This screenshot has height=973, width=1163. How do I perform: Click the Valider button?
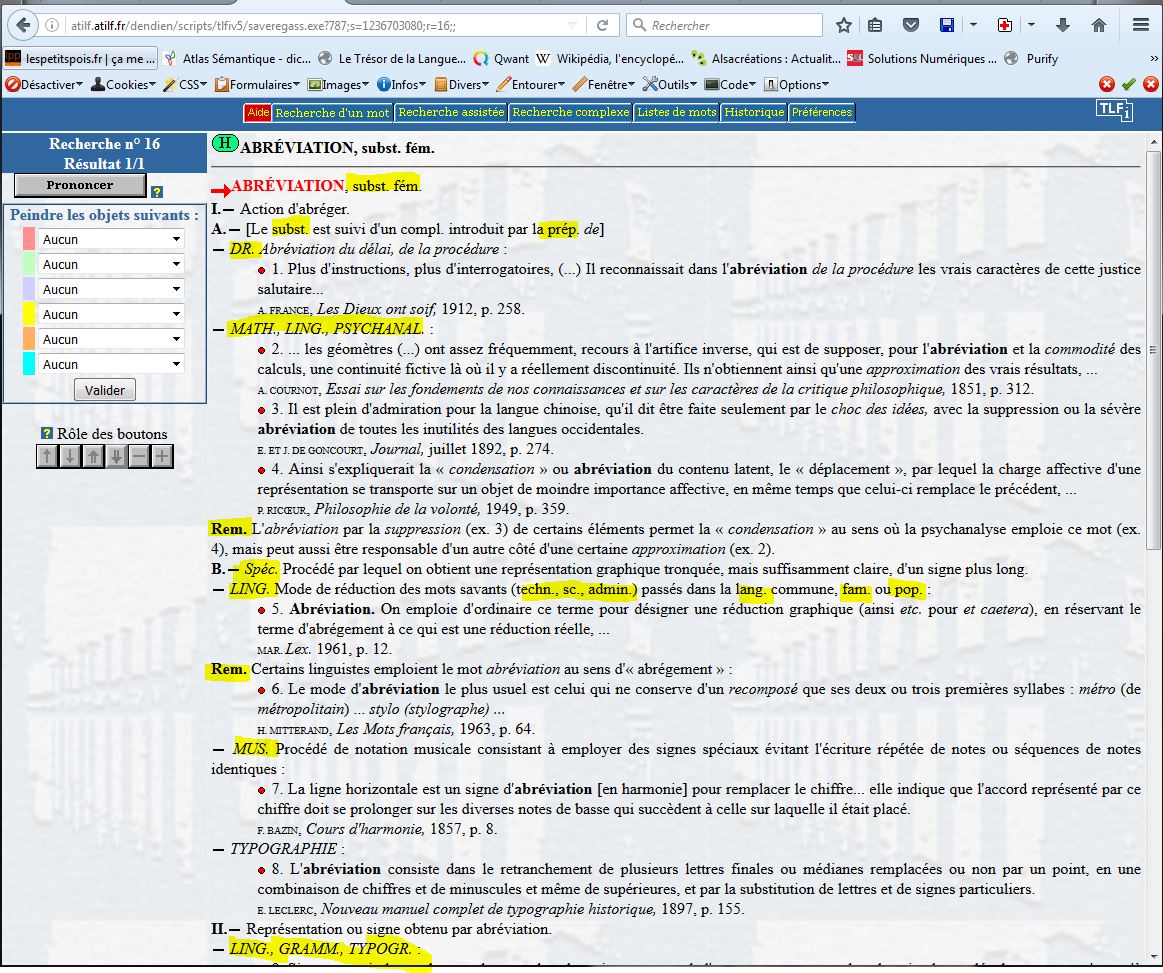105,390
